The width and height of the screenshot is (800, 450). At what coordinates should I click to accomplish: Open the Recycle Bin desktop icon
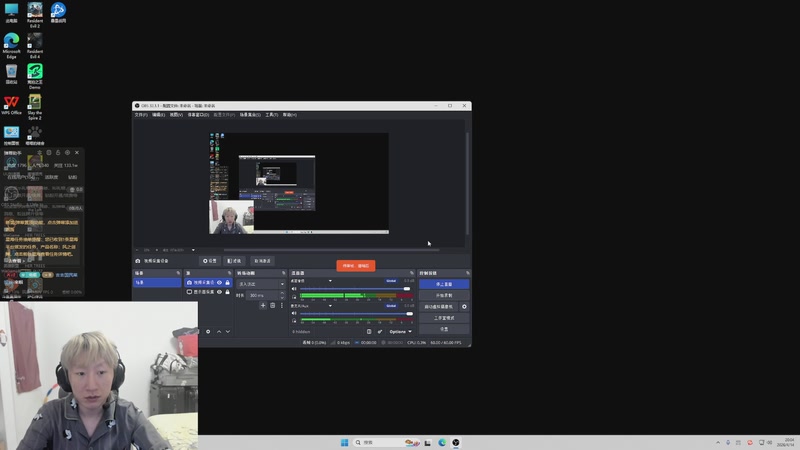[11, 74]
